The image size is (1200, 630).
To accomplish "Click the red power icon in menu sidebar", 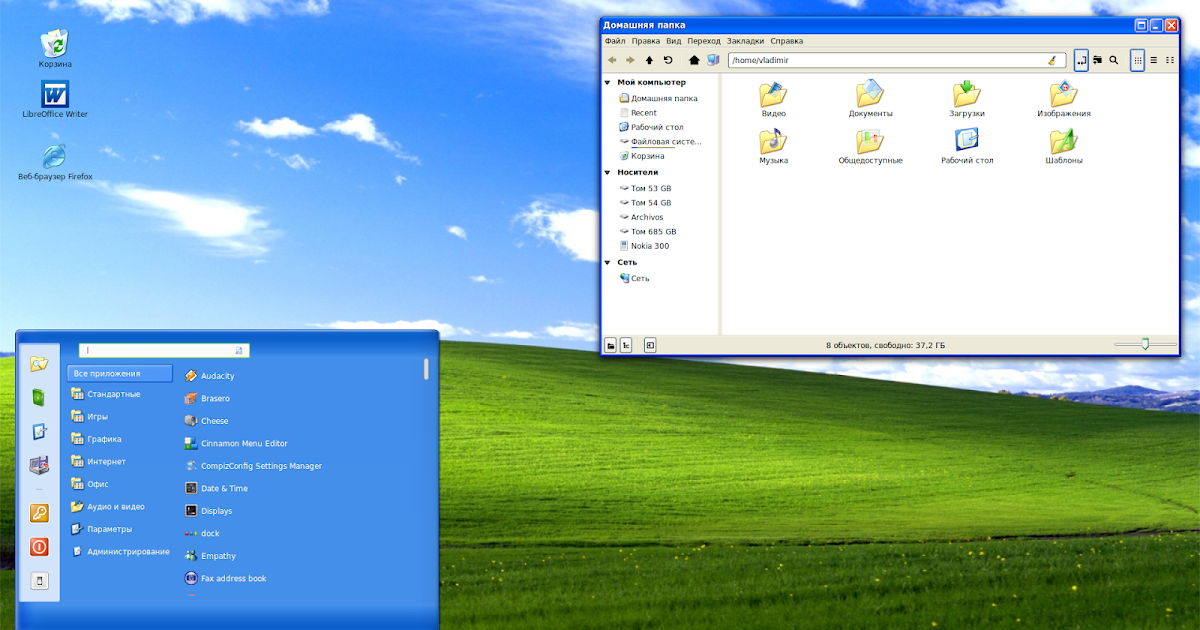I will [39, 547].
